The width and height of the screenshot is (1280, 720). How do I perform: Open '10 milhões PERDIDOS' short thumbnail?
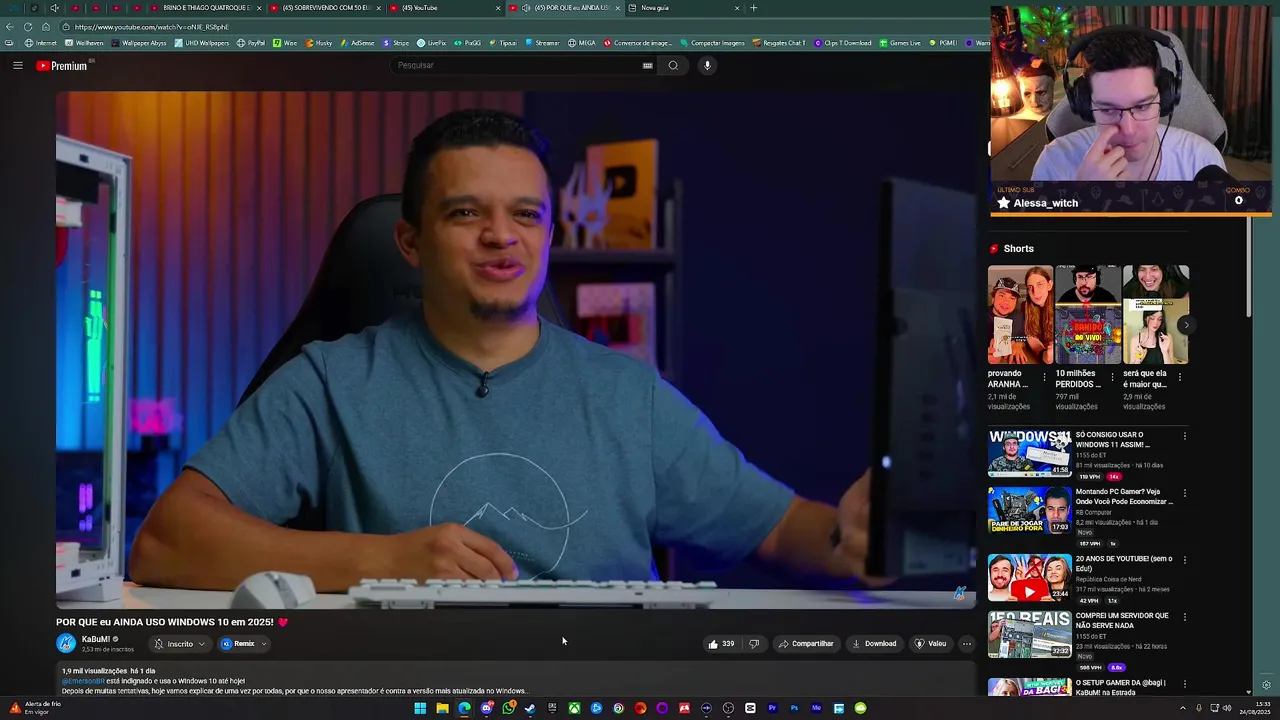point(1088,314)
